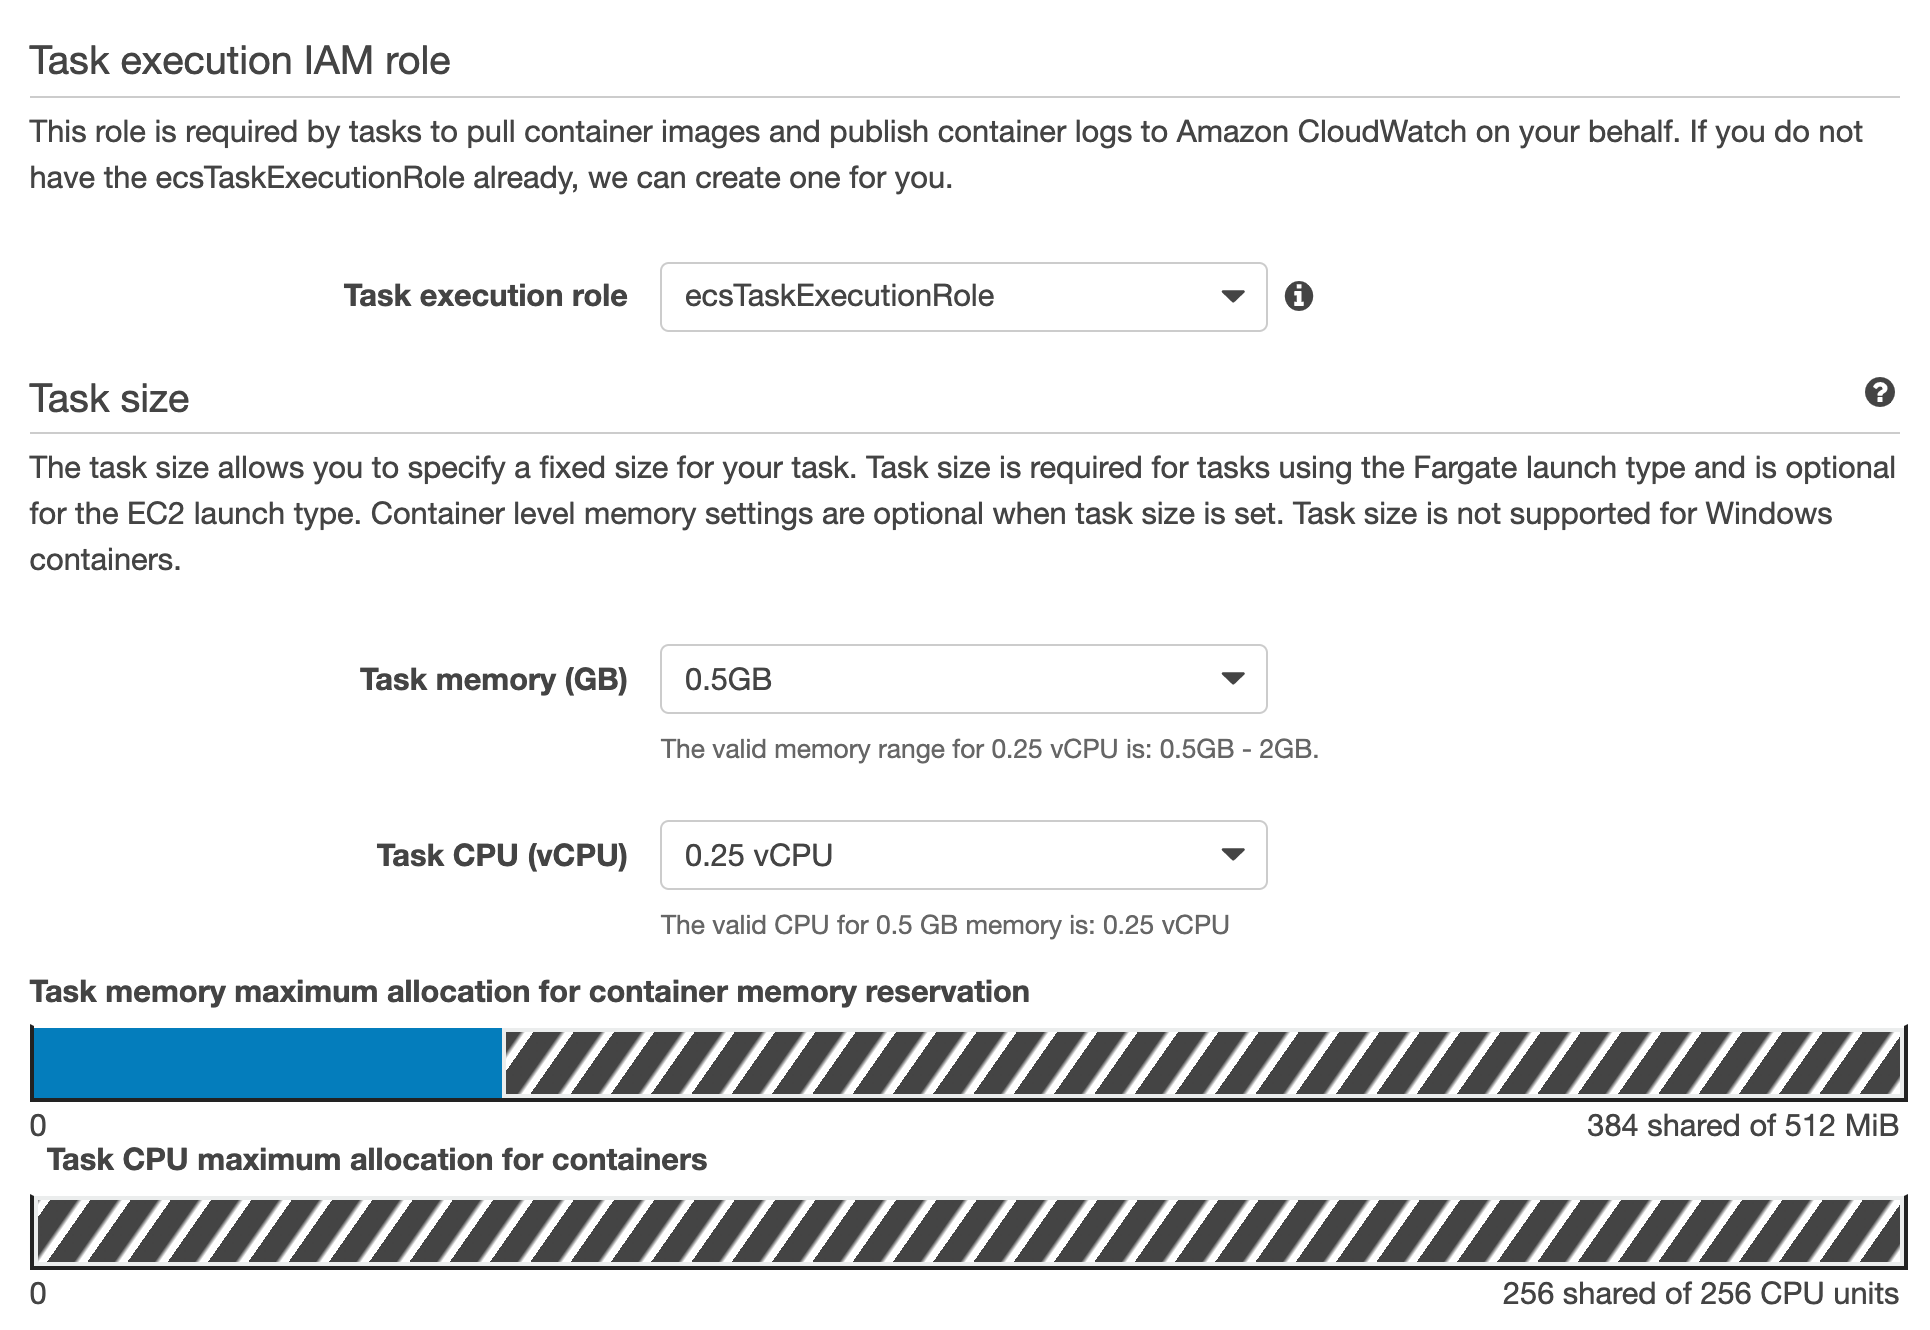1930x1330 pixels.
Task: Open the Task CPU (vCPU) dropdown
Action: tap(963, 855)
